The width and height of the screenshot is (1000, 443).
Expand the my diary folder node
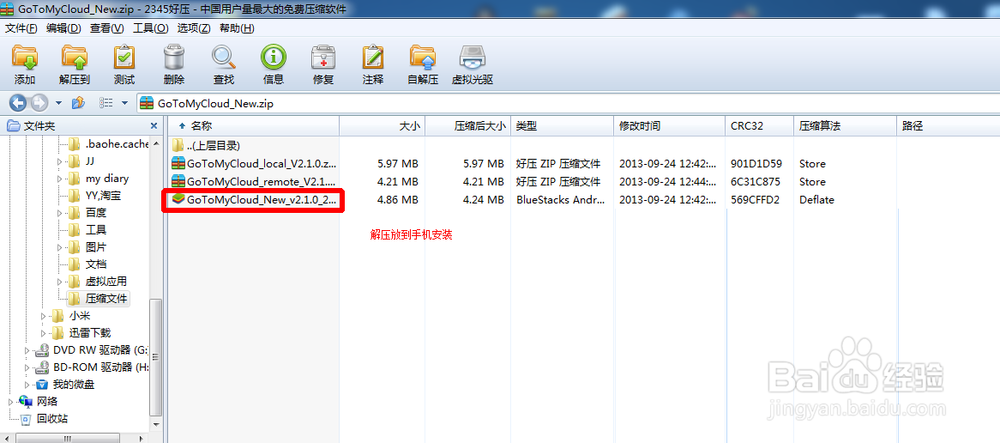pos(59,178)
